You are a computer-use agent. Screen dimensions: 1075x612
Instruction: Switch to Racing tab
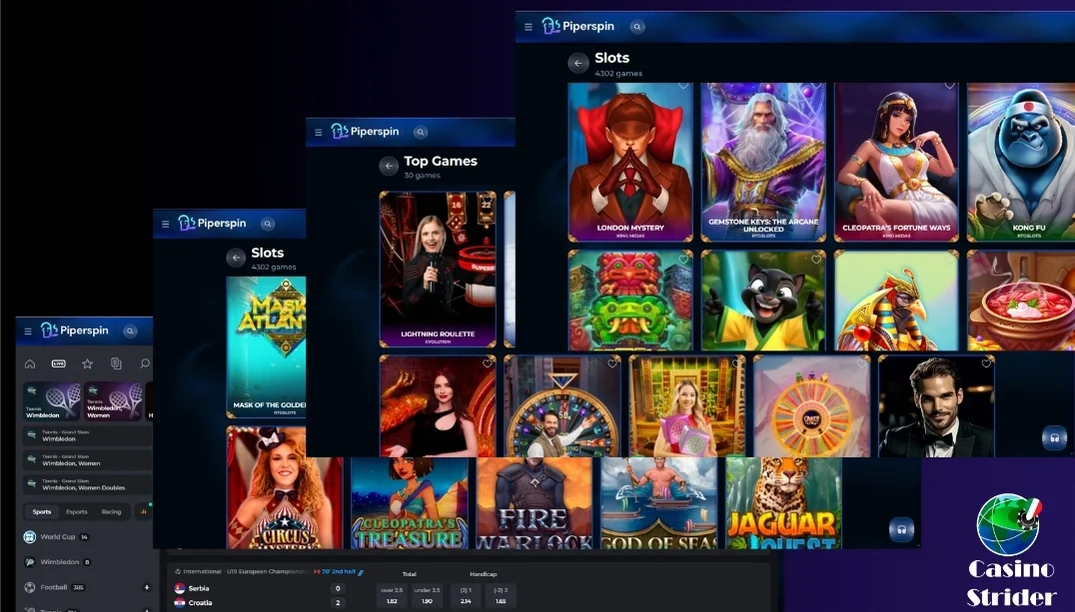111,512
